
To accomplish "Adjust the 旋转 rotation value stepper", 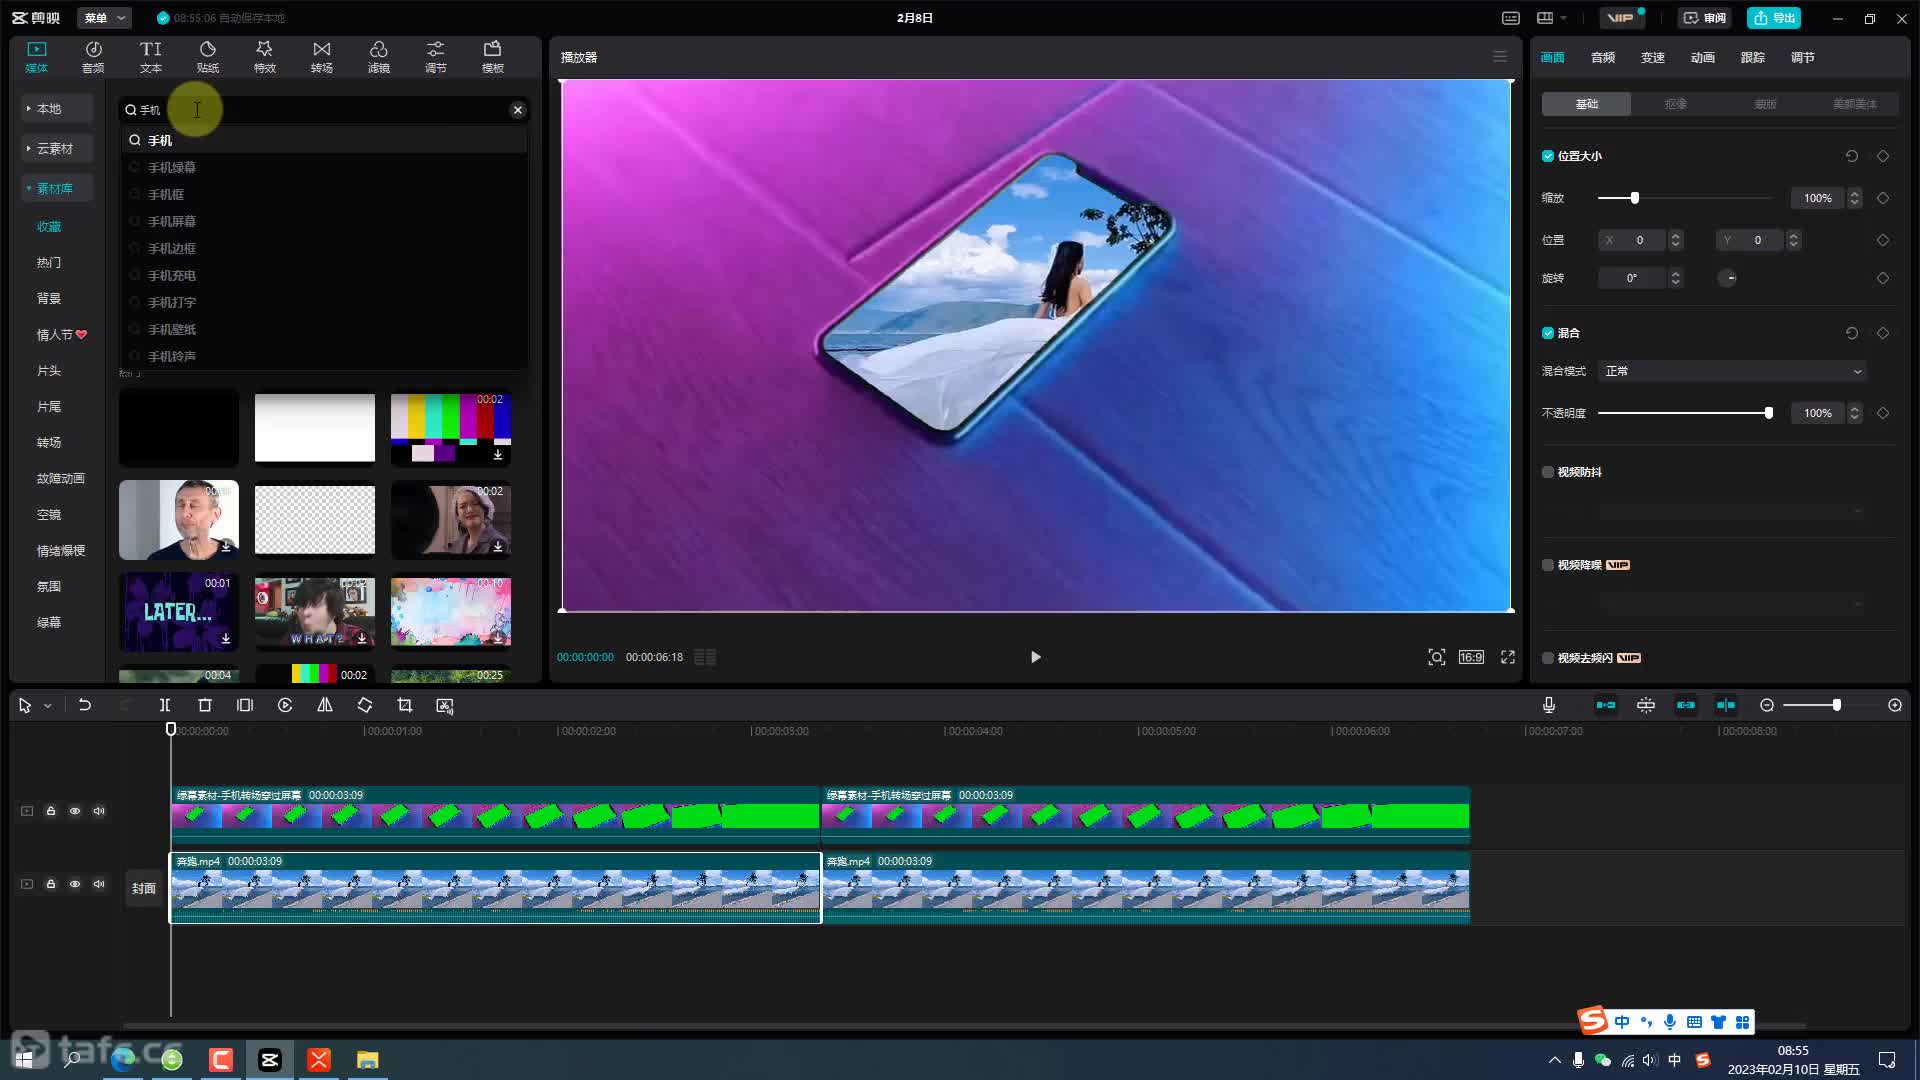I will [x=1676, y=278].
